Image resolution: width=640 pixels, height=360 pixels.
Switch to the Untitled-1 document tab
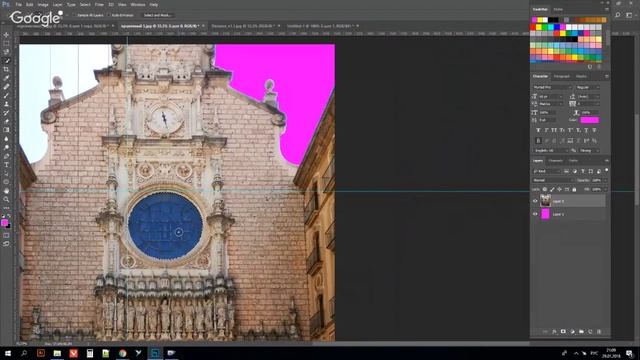320,26
